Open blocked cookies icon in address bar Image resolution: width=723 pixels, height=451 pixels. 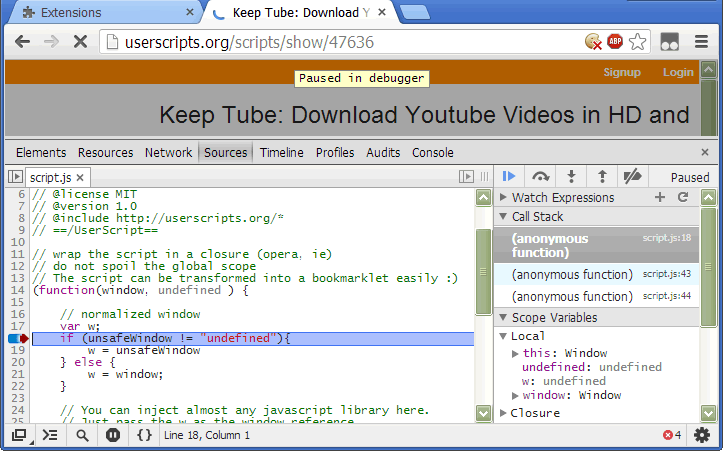(593, 42)
